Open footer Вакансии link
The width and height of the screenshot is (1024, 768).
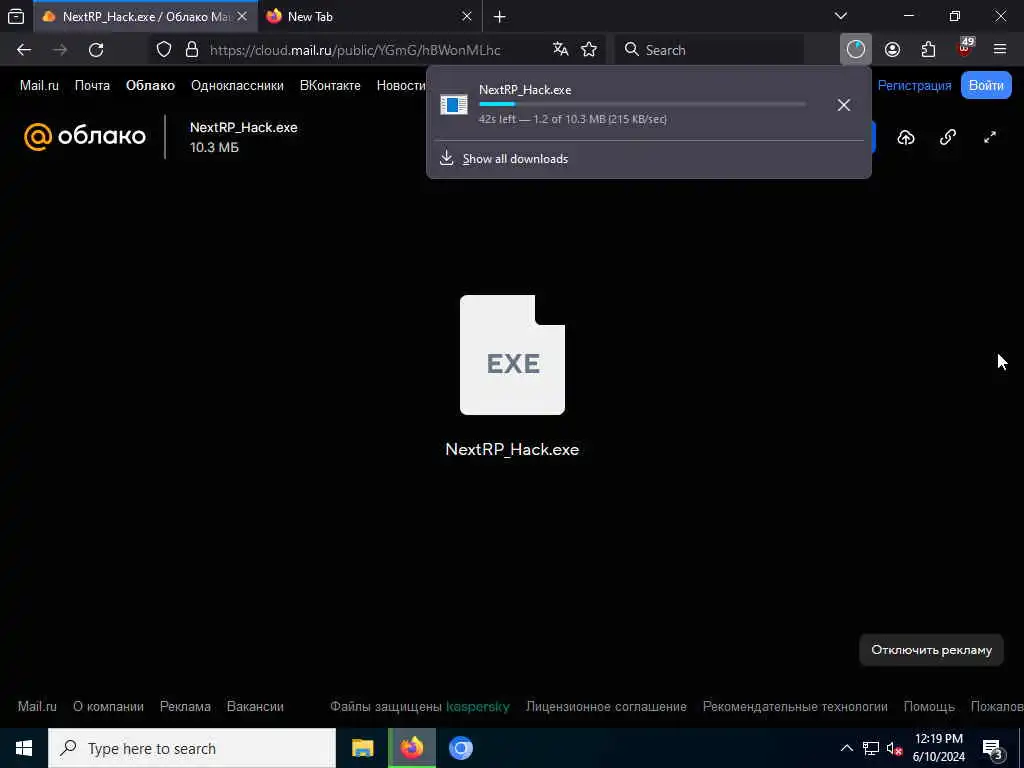pos(255,707)
